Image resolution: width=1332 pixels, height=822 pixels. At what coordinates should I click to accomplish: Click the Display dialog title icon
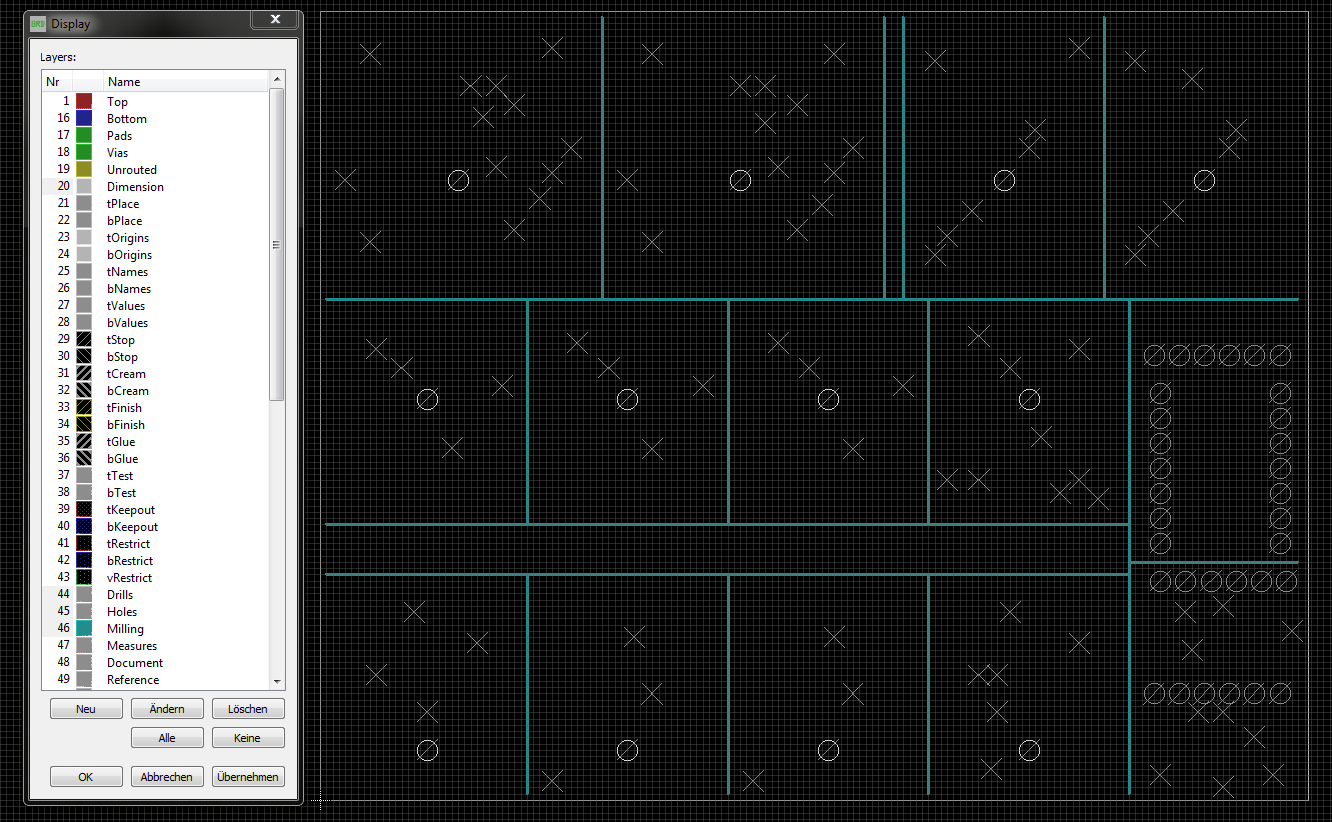coord(38,23)
